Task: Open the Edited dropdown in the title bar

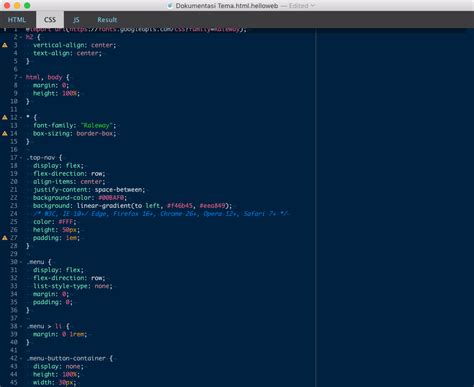Action: [302, 6]
